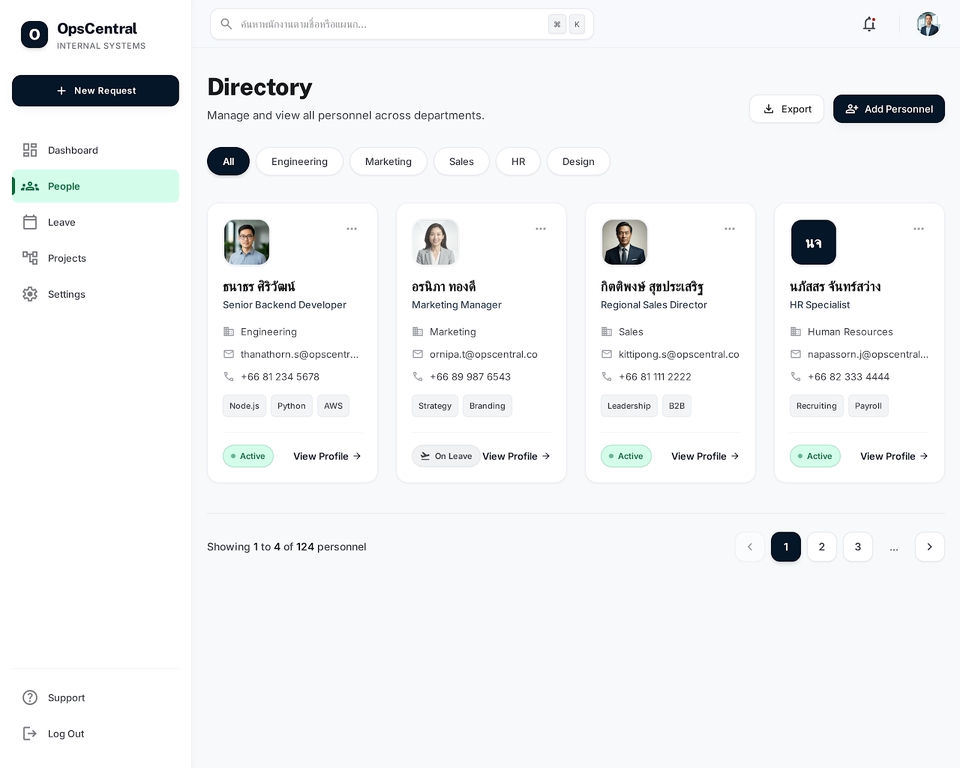This screenshot has height=768, width=960.
Task: Click the Dashboard grid icon in sidebar
Action: pos(29,150)
